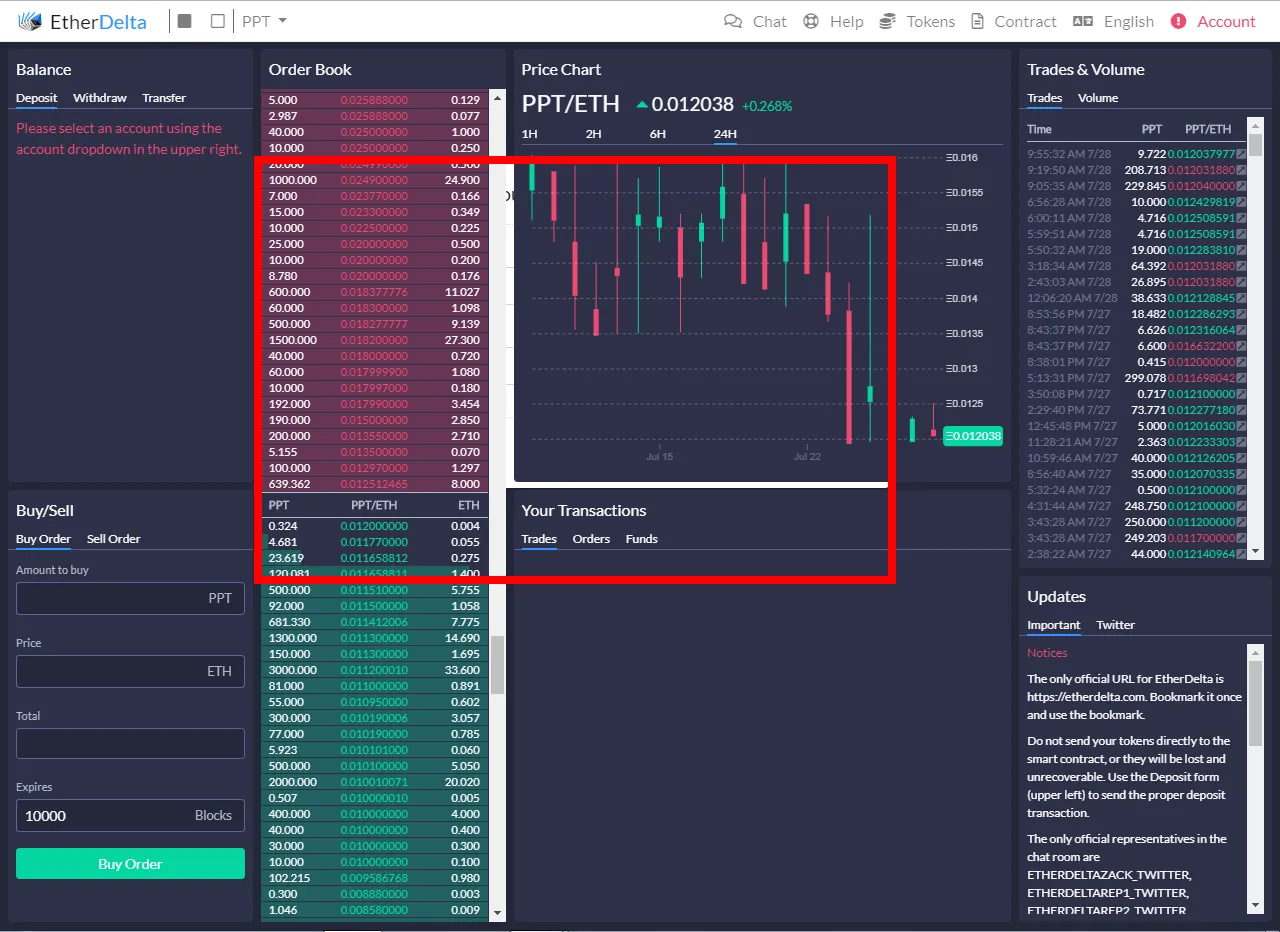Open transaction link for 5:50:32 AM trade
This screenshot has width=1280, height=932.
click(1242, 250)
